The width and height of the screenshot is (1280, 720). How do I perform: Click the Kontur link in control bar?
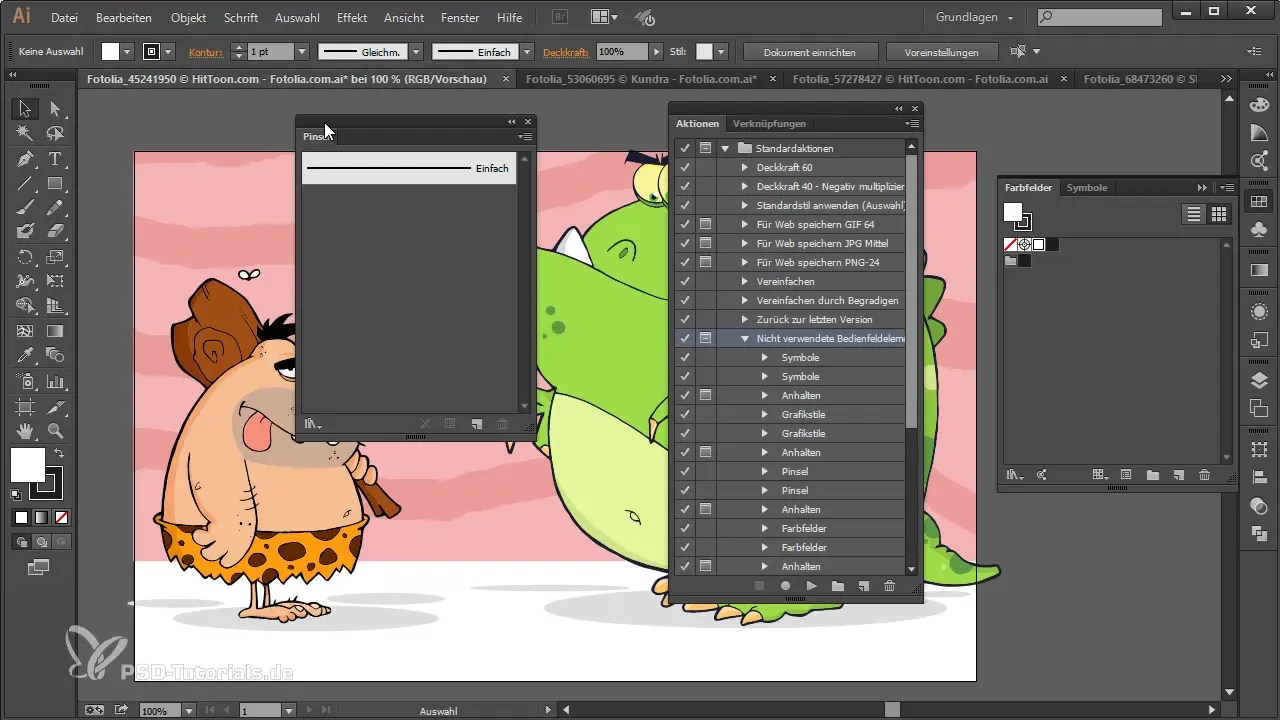206,51
